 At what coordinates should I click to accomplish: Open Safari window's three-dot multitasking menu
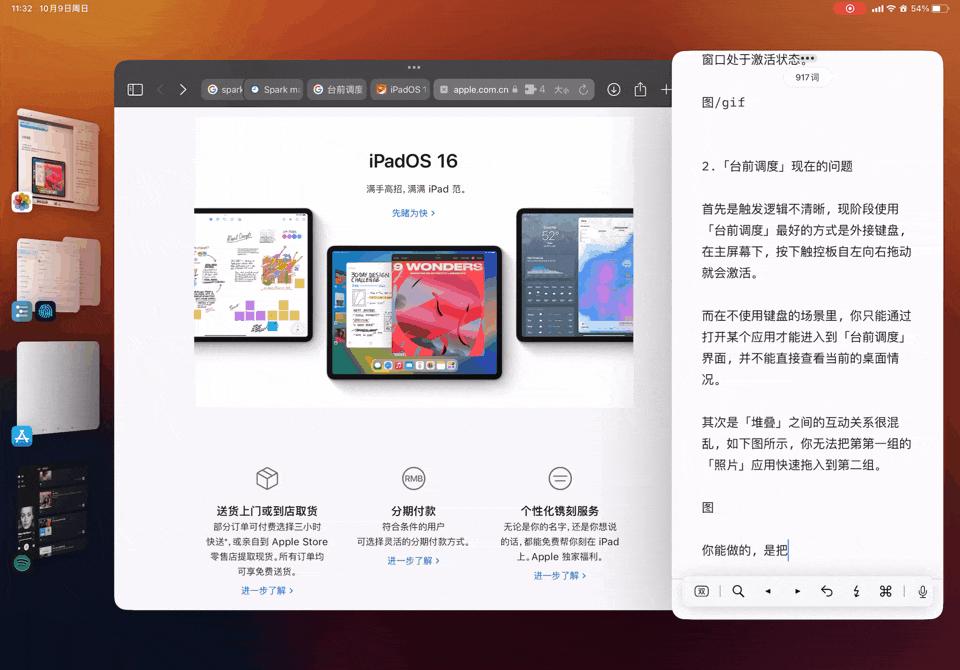(x=414, y=67)
